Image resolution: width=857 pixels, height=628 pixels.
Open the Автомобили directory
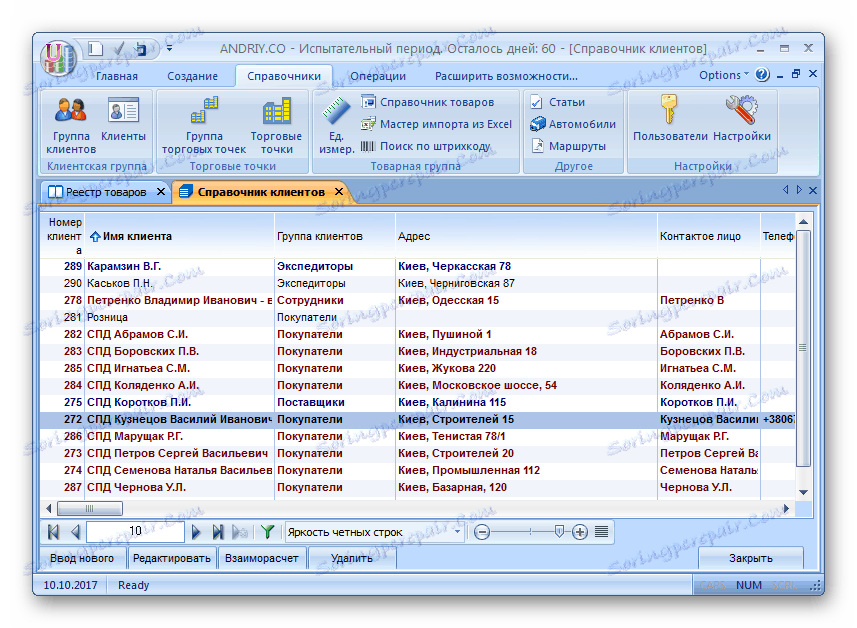tap(573, 124)
